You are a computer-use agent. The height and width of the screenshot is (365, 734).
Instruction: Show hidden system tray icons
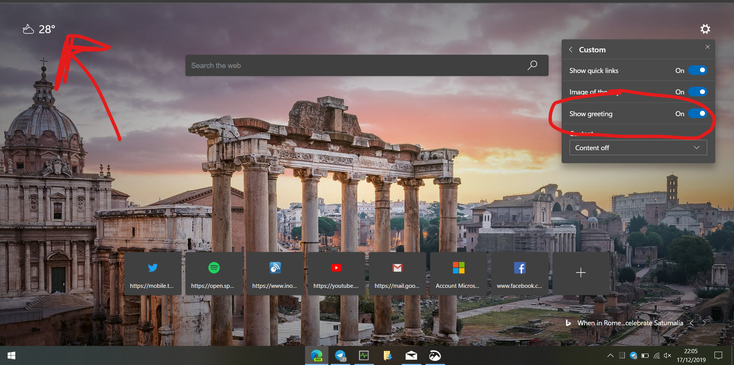coord(611,356)
